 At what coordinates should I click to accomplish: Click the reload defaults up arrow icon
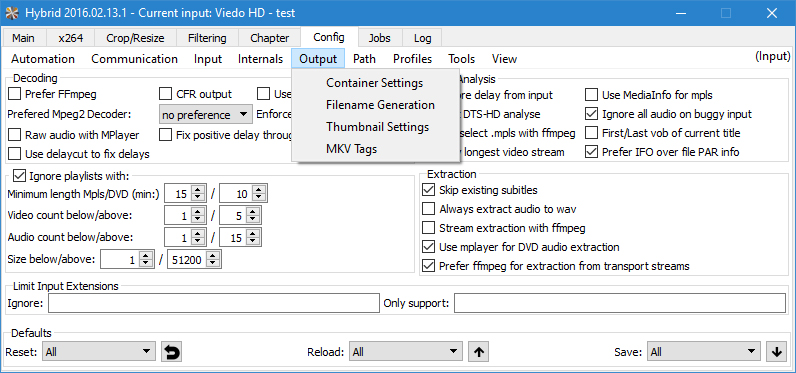pos(478,352)
